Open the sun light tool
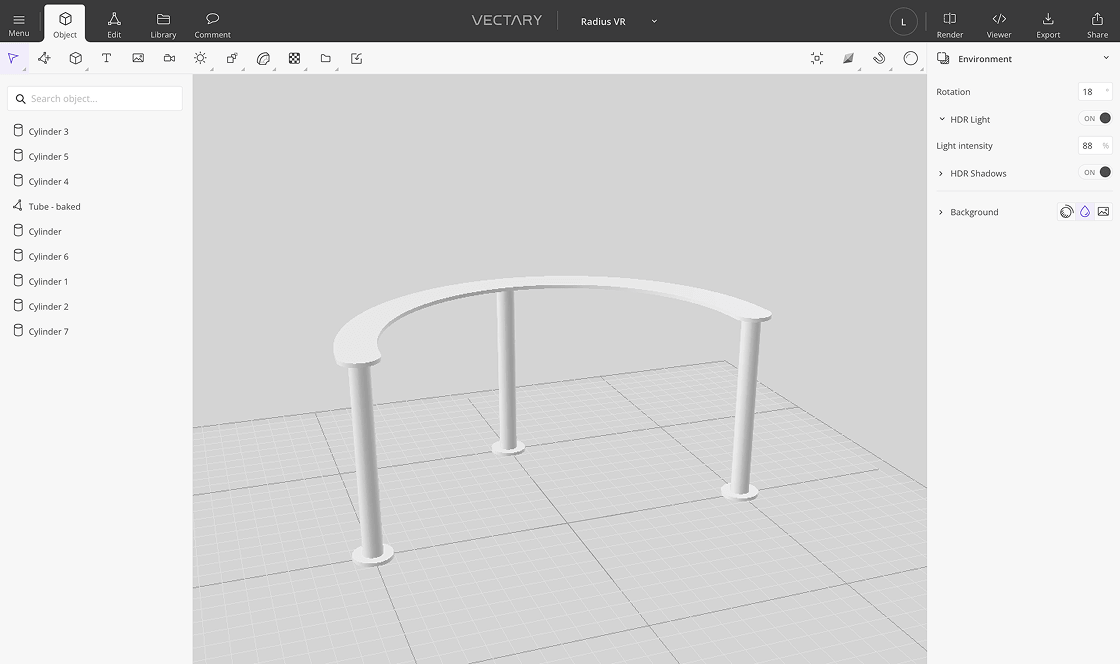The width and height of the screenshot is (1120, 664). (x=200, y=59)
